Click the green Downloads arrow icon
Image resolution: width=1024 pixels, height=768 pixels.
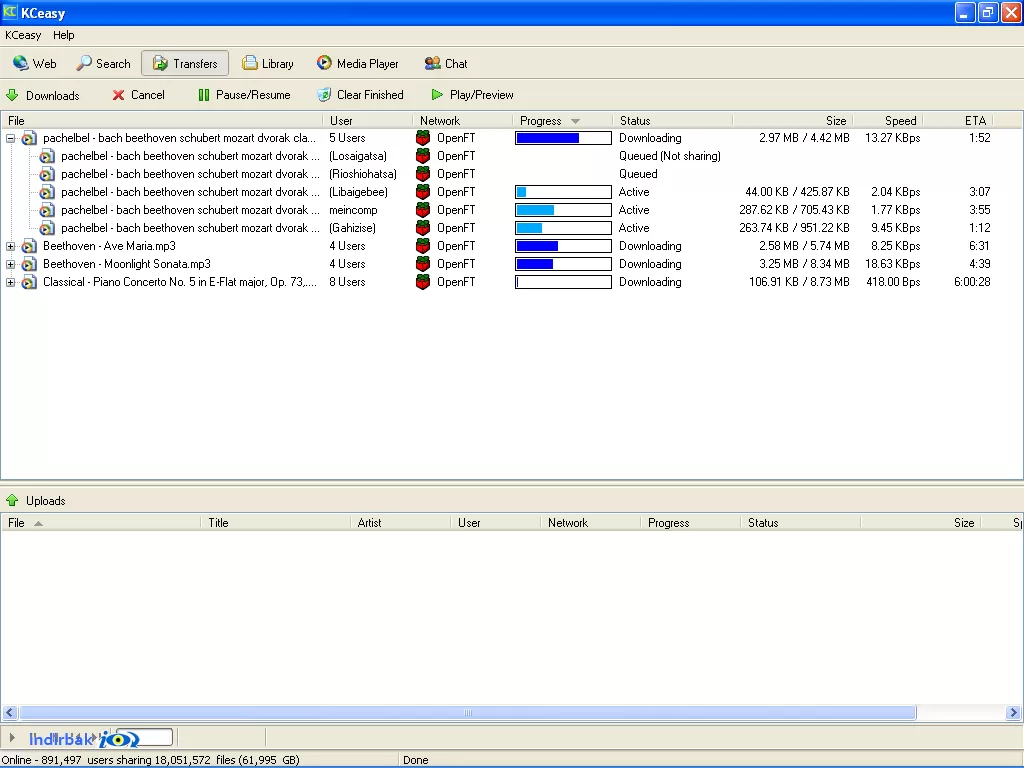point(12,95)
